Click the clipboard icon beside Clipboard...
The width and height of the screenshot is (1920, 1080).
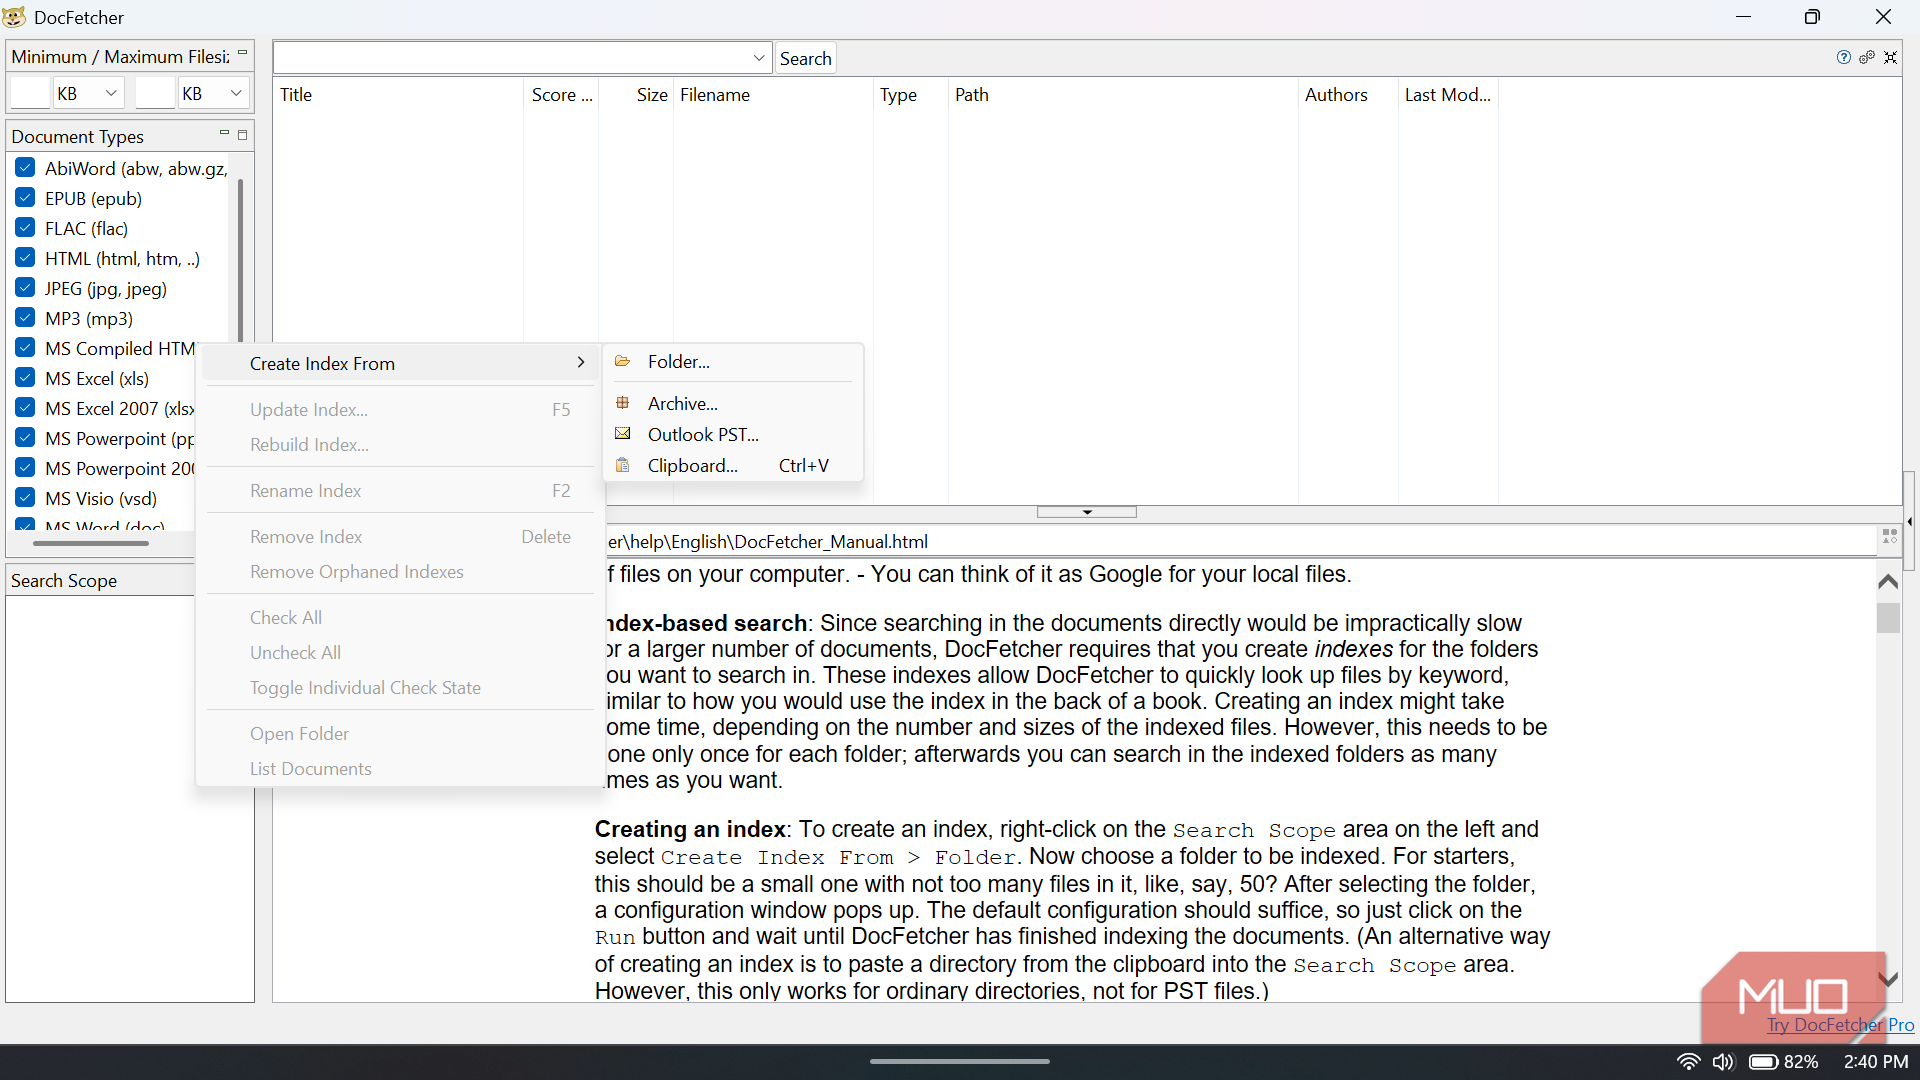[622, 465]
